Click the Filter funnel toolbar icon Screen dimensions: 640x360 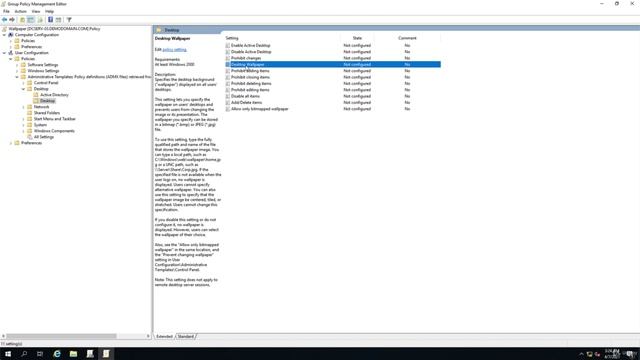click(69, 20)
